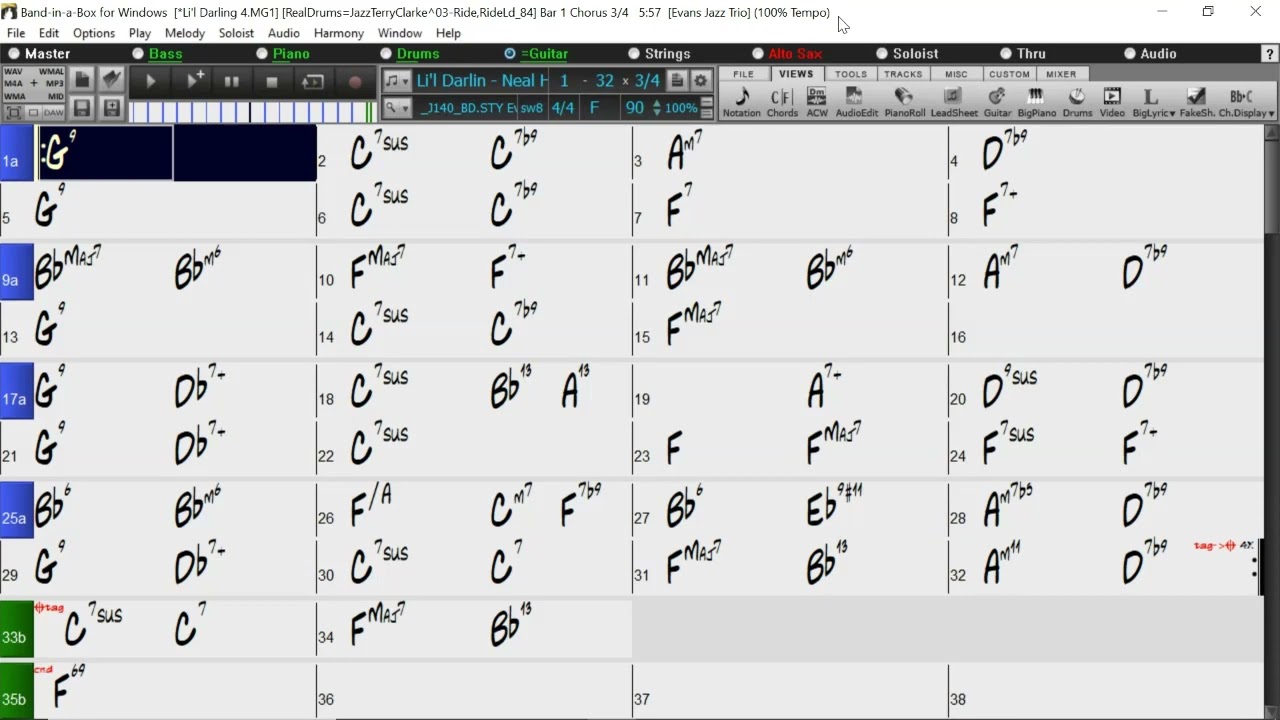Viewport: 1280px width, 720px height.
Task: Open the Harmony menu
Action: point(338,33)
